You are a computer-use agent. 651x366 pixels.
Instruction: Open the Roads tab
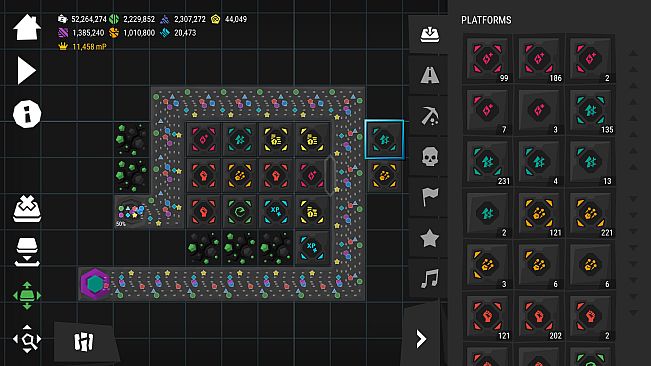pyautogui.click(x=430, y=76)
